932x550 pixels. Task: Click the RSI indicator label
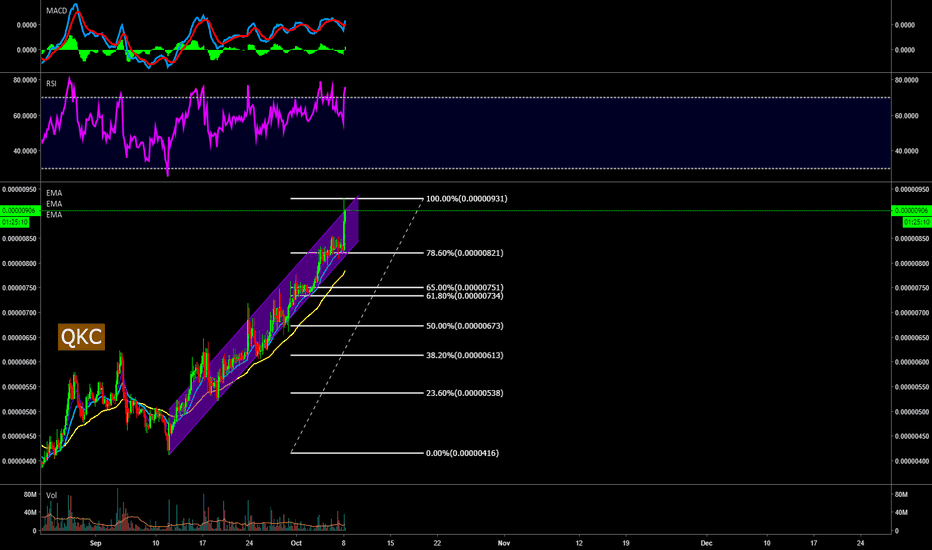coord(51,84)
